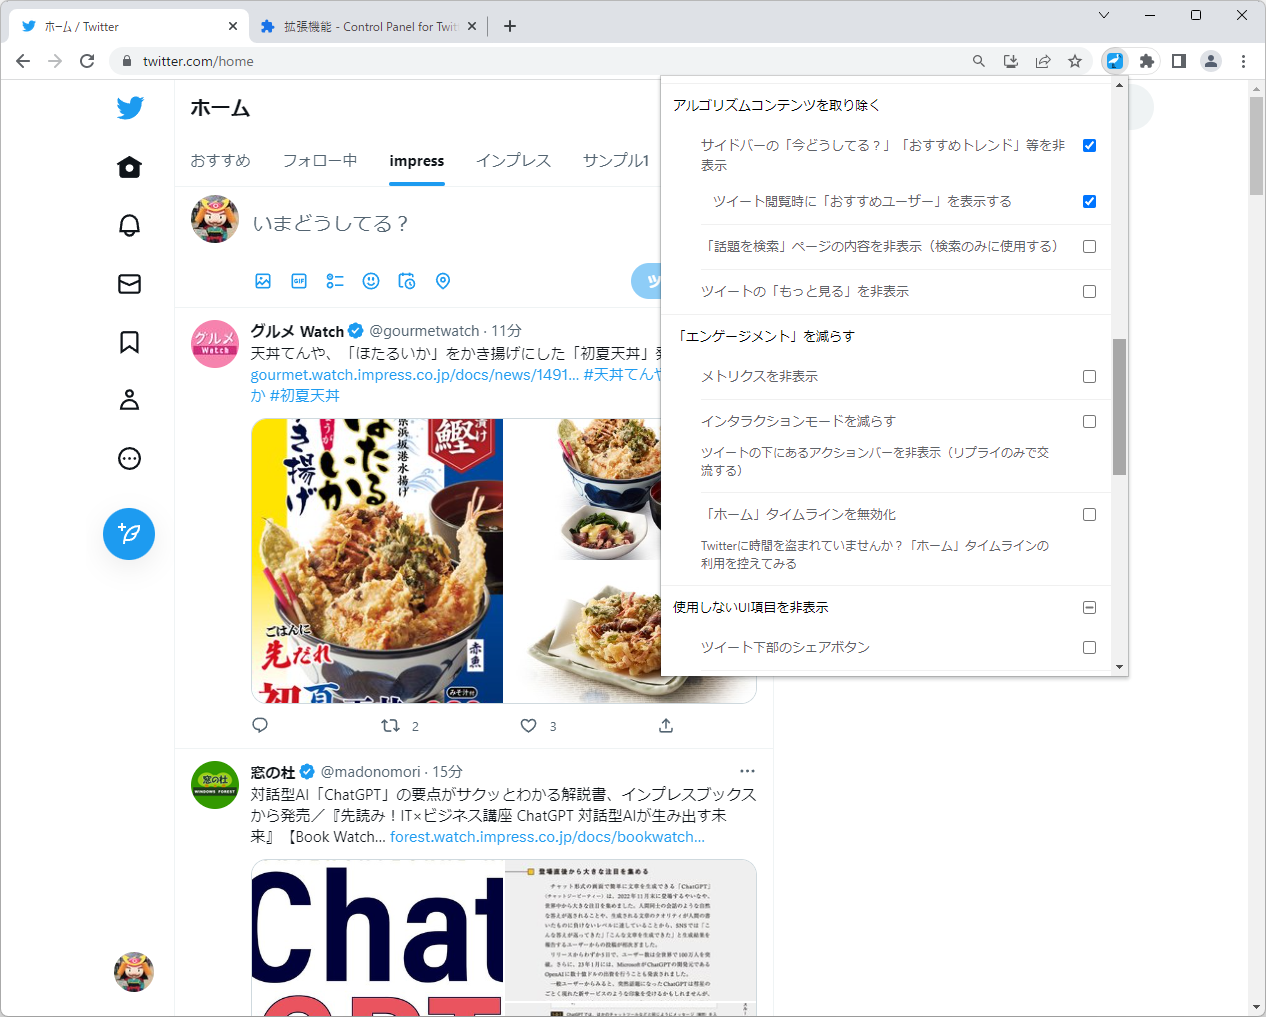Open Direct Messages from the sidebar
This screenshot has height=1017, width=1266.
point(129,284)
